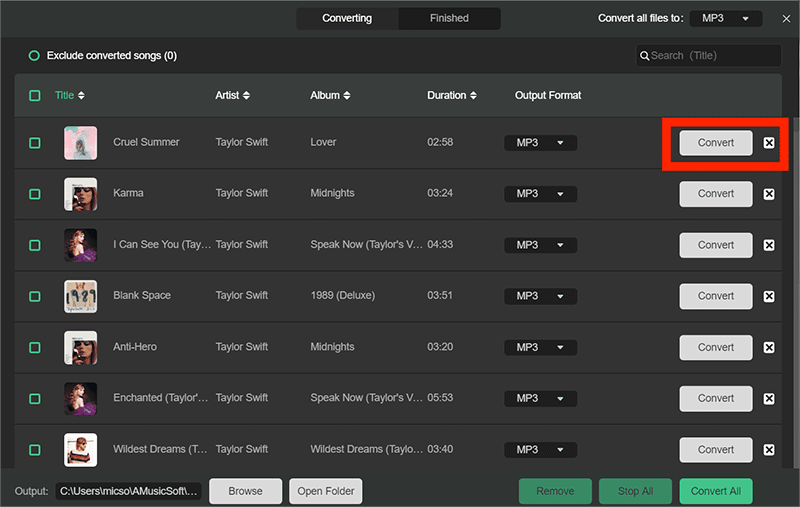Click the Remove button
Image resolution: width=800 pixels, height=507 pixels.
pyautogui.click(x=555, y=491)
